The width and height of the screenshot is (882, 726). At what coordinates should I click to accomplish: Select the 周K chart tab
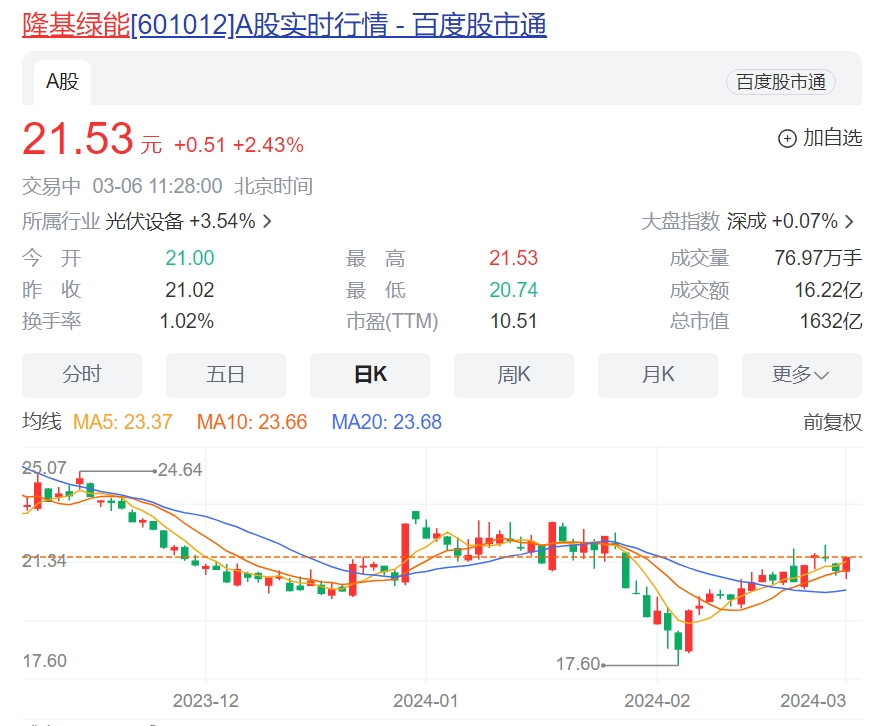point(514,375)
